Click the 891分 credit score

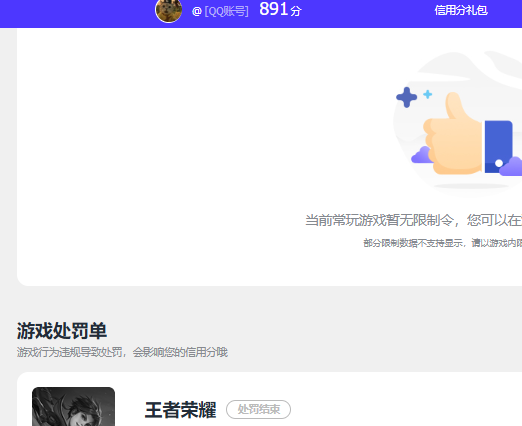(280, 9)
